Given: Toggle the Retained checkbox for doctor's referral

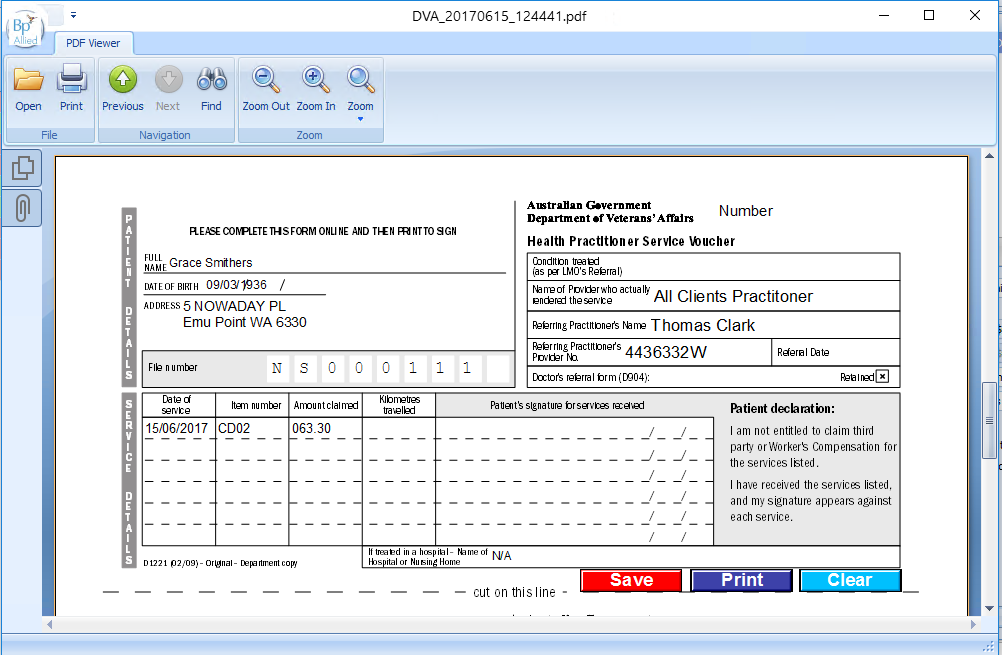Looking at the screenshot, I should (x=883, y=376).
